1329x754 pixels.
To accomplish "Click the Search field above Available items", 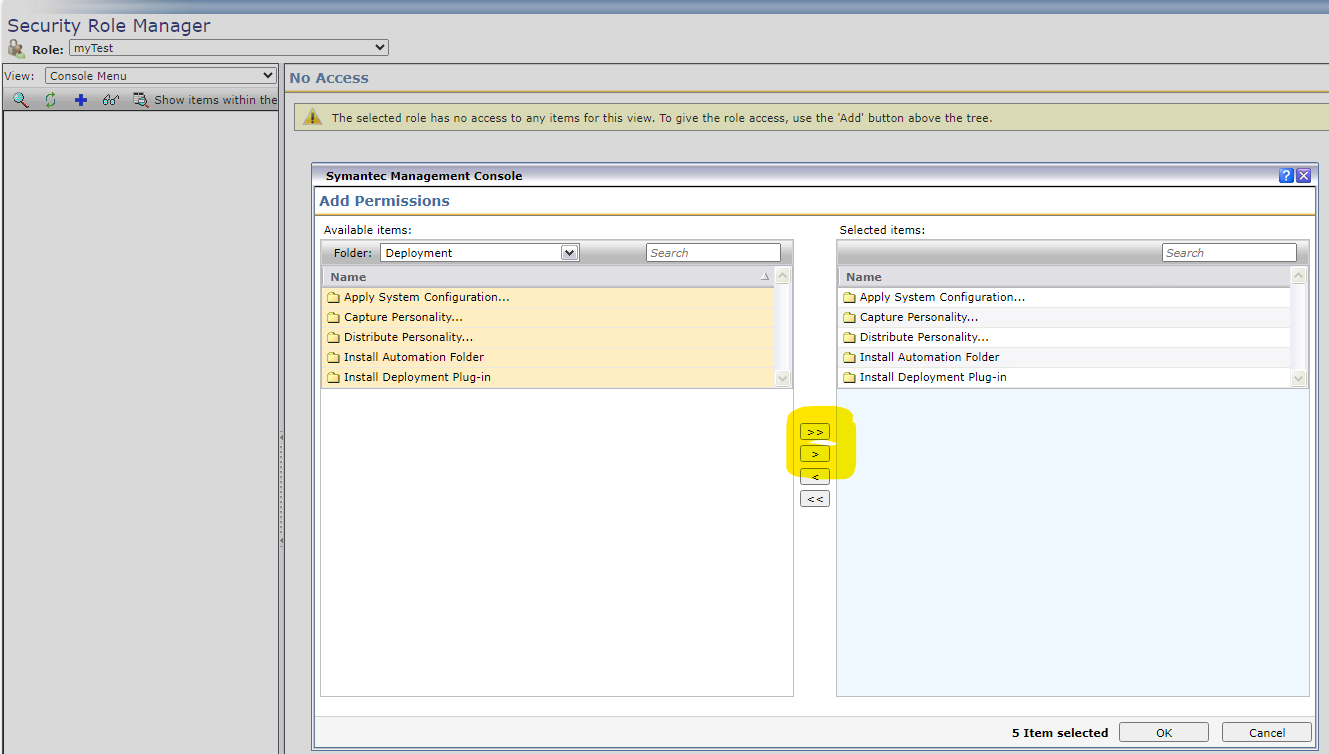I will coord(712,253).
